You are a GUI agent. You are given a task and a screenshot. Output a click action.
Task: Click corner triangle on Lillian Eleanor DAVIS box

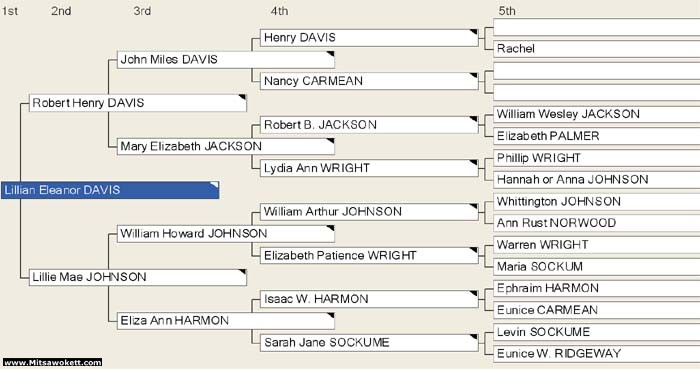coord(214,185)
